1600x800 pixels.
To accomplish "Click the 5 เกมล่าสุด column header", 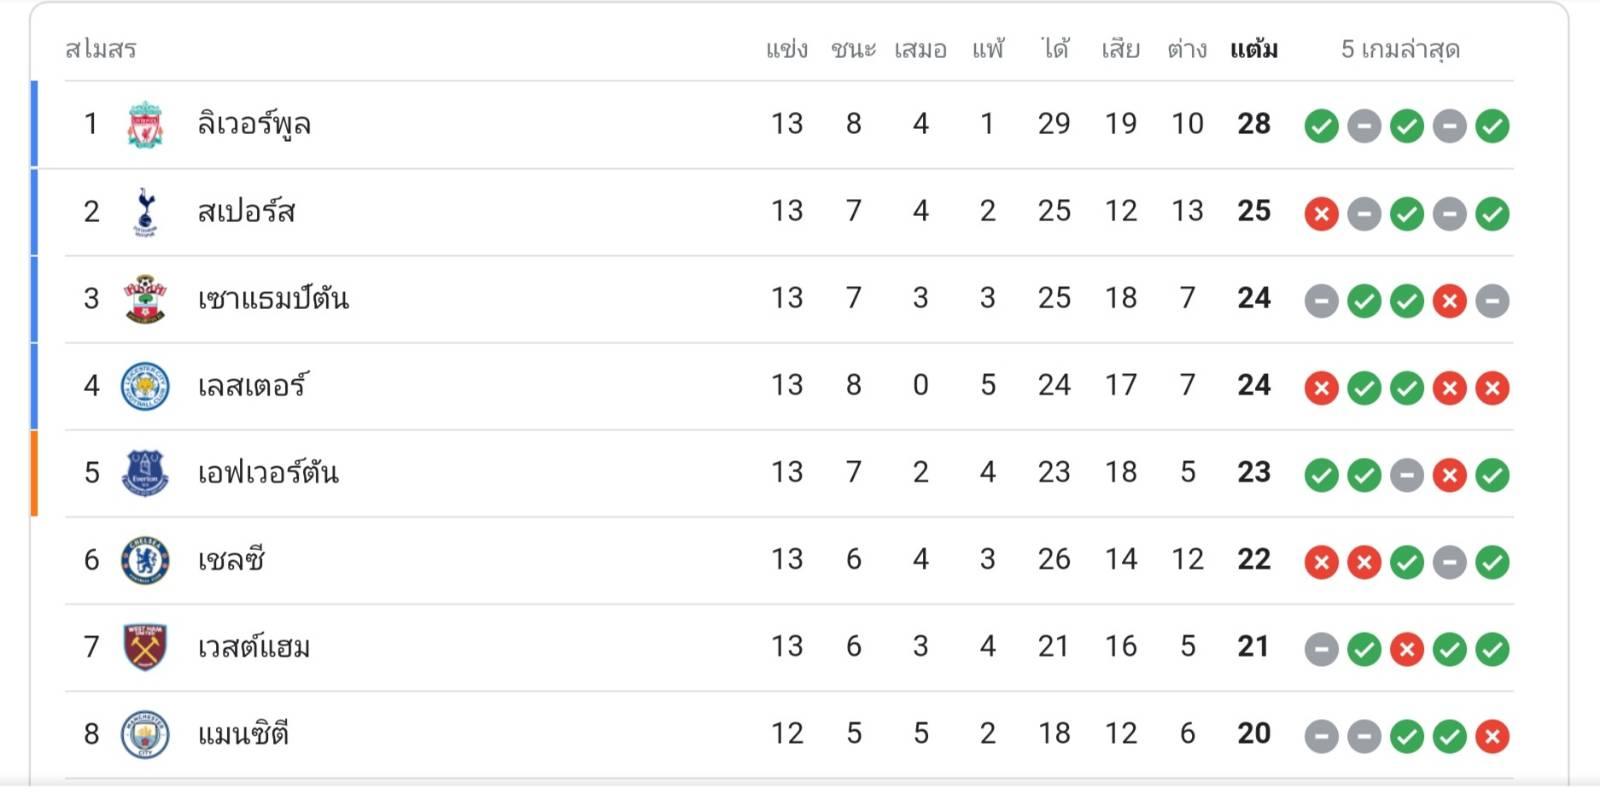I will pyautogui.click(x=1400, y=49).
